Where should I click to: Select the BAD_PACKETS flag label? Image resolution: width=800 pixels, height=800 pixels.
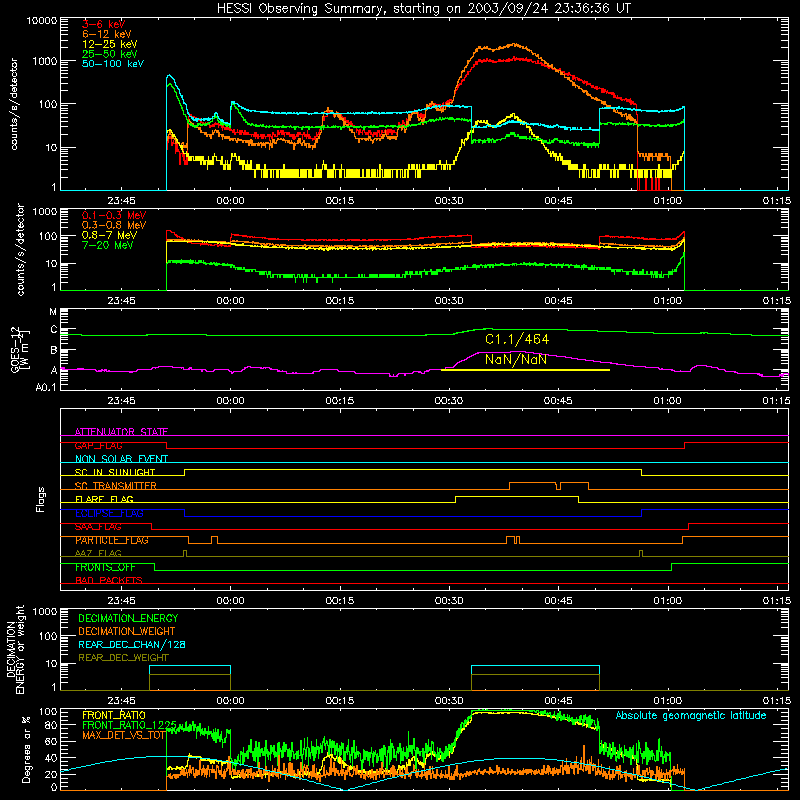point(109,580)
